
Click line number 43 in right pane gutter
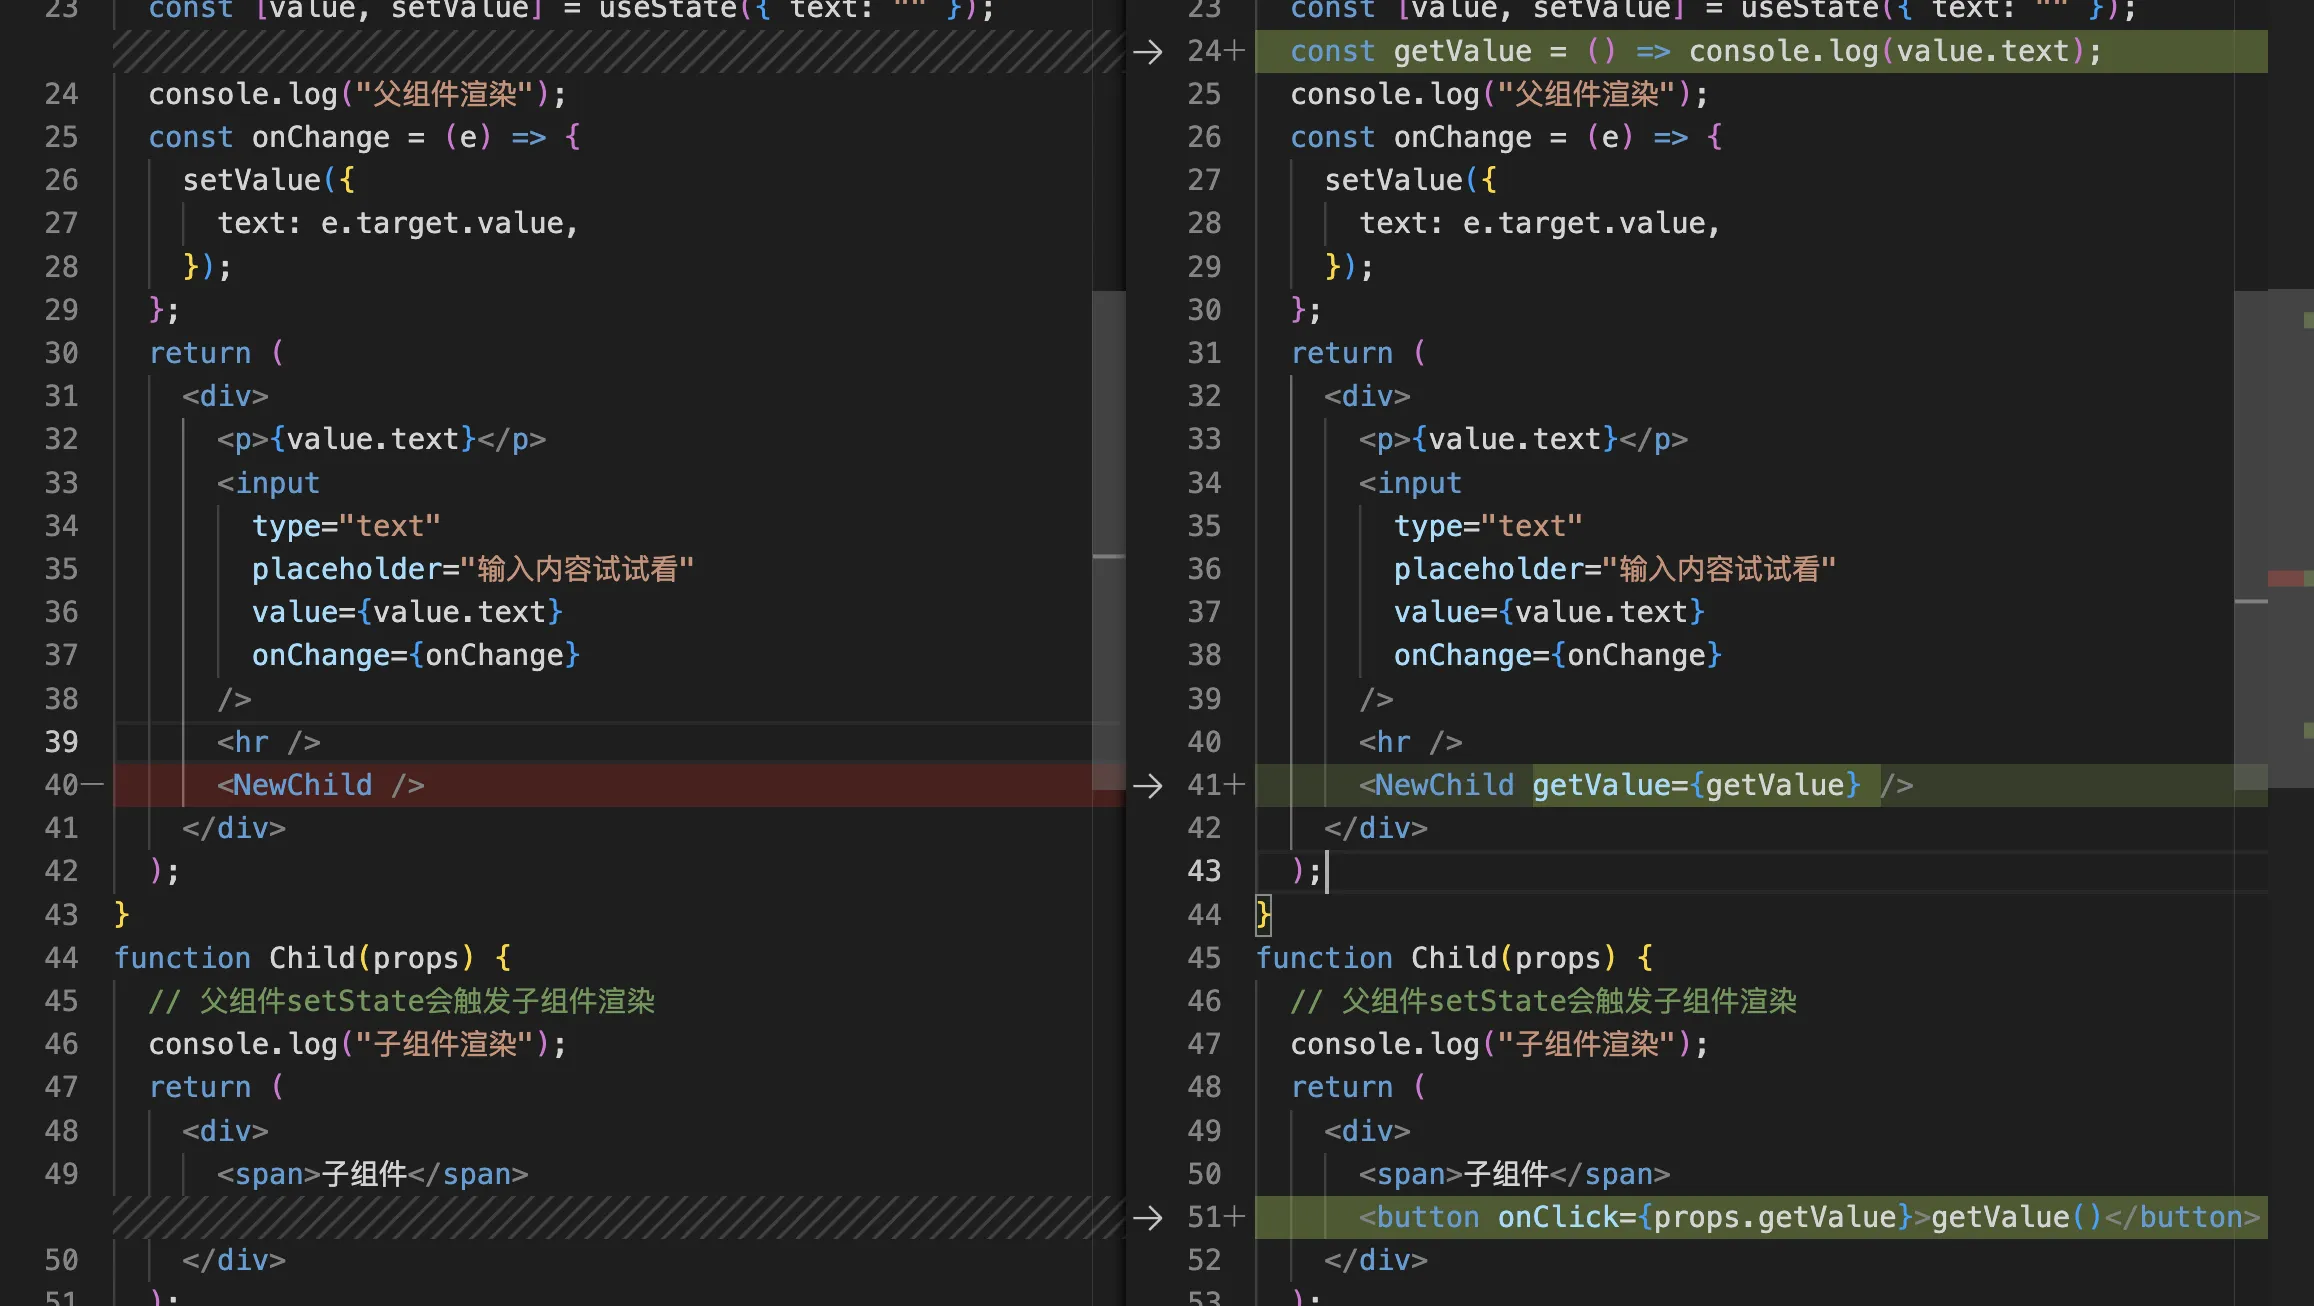(1204, 871)
